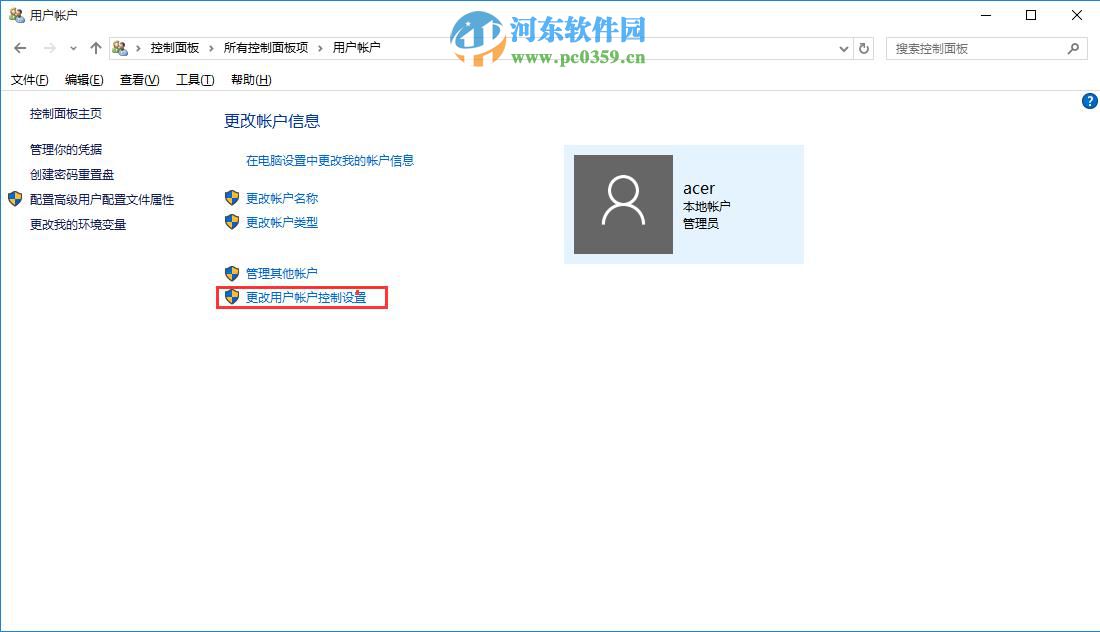Image resolution: width=1100 pixels, height=632 pixels.
Task: Click the shield icon beside 更改帐户名称
Action: (231, 198)
